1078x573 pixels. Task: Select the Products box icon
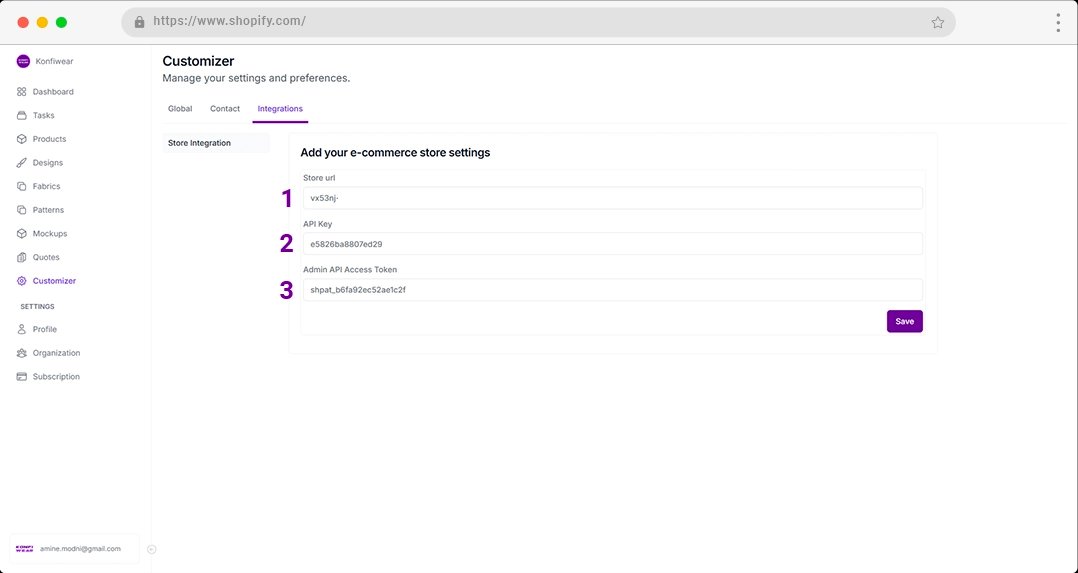22,139
